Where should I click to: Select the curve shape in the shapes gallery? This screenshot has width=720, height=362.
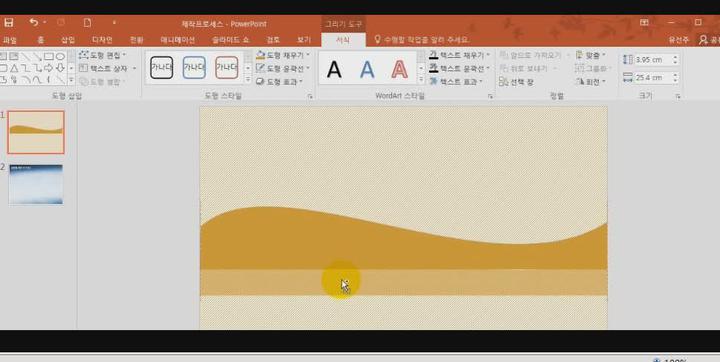[38, 80]
